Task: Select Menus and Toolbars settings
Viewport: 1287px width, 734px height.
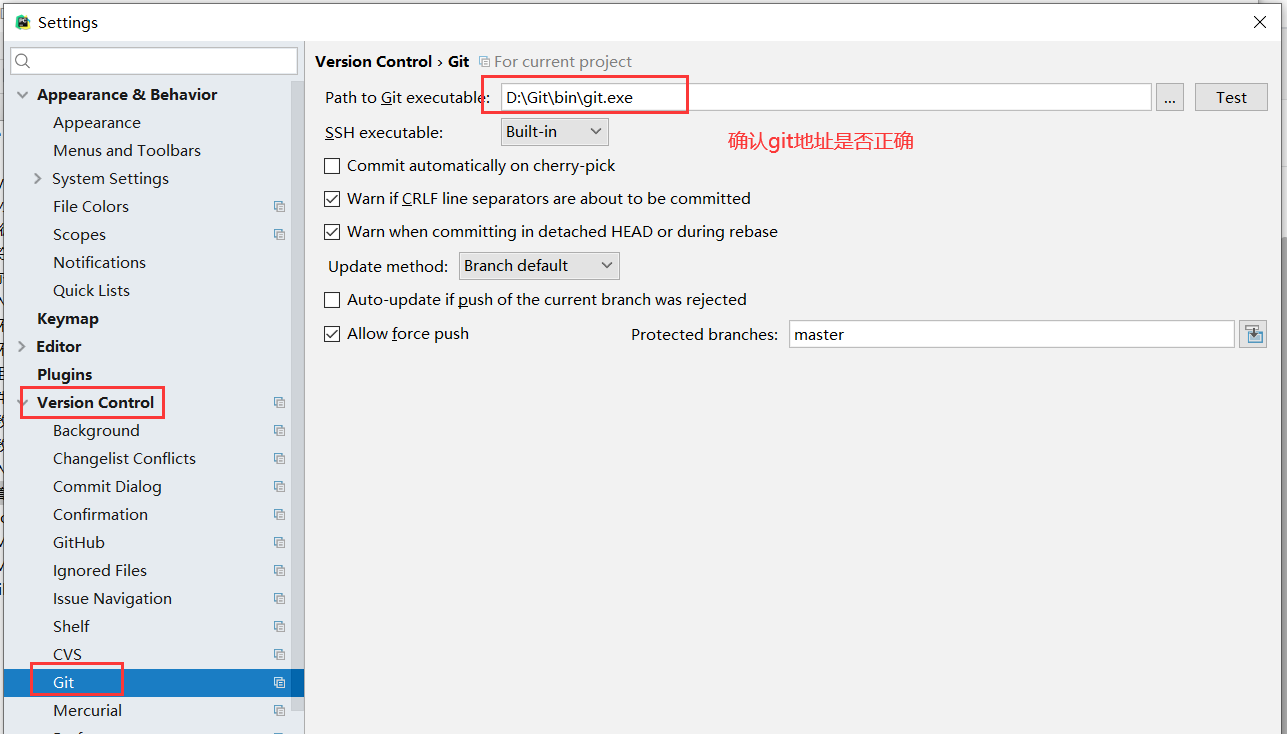Action: point(127,151)
